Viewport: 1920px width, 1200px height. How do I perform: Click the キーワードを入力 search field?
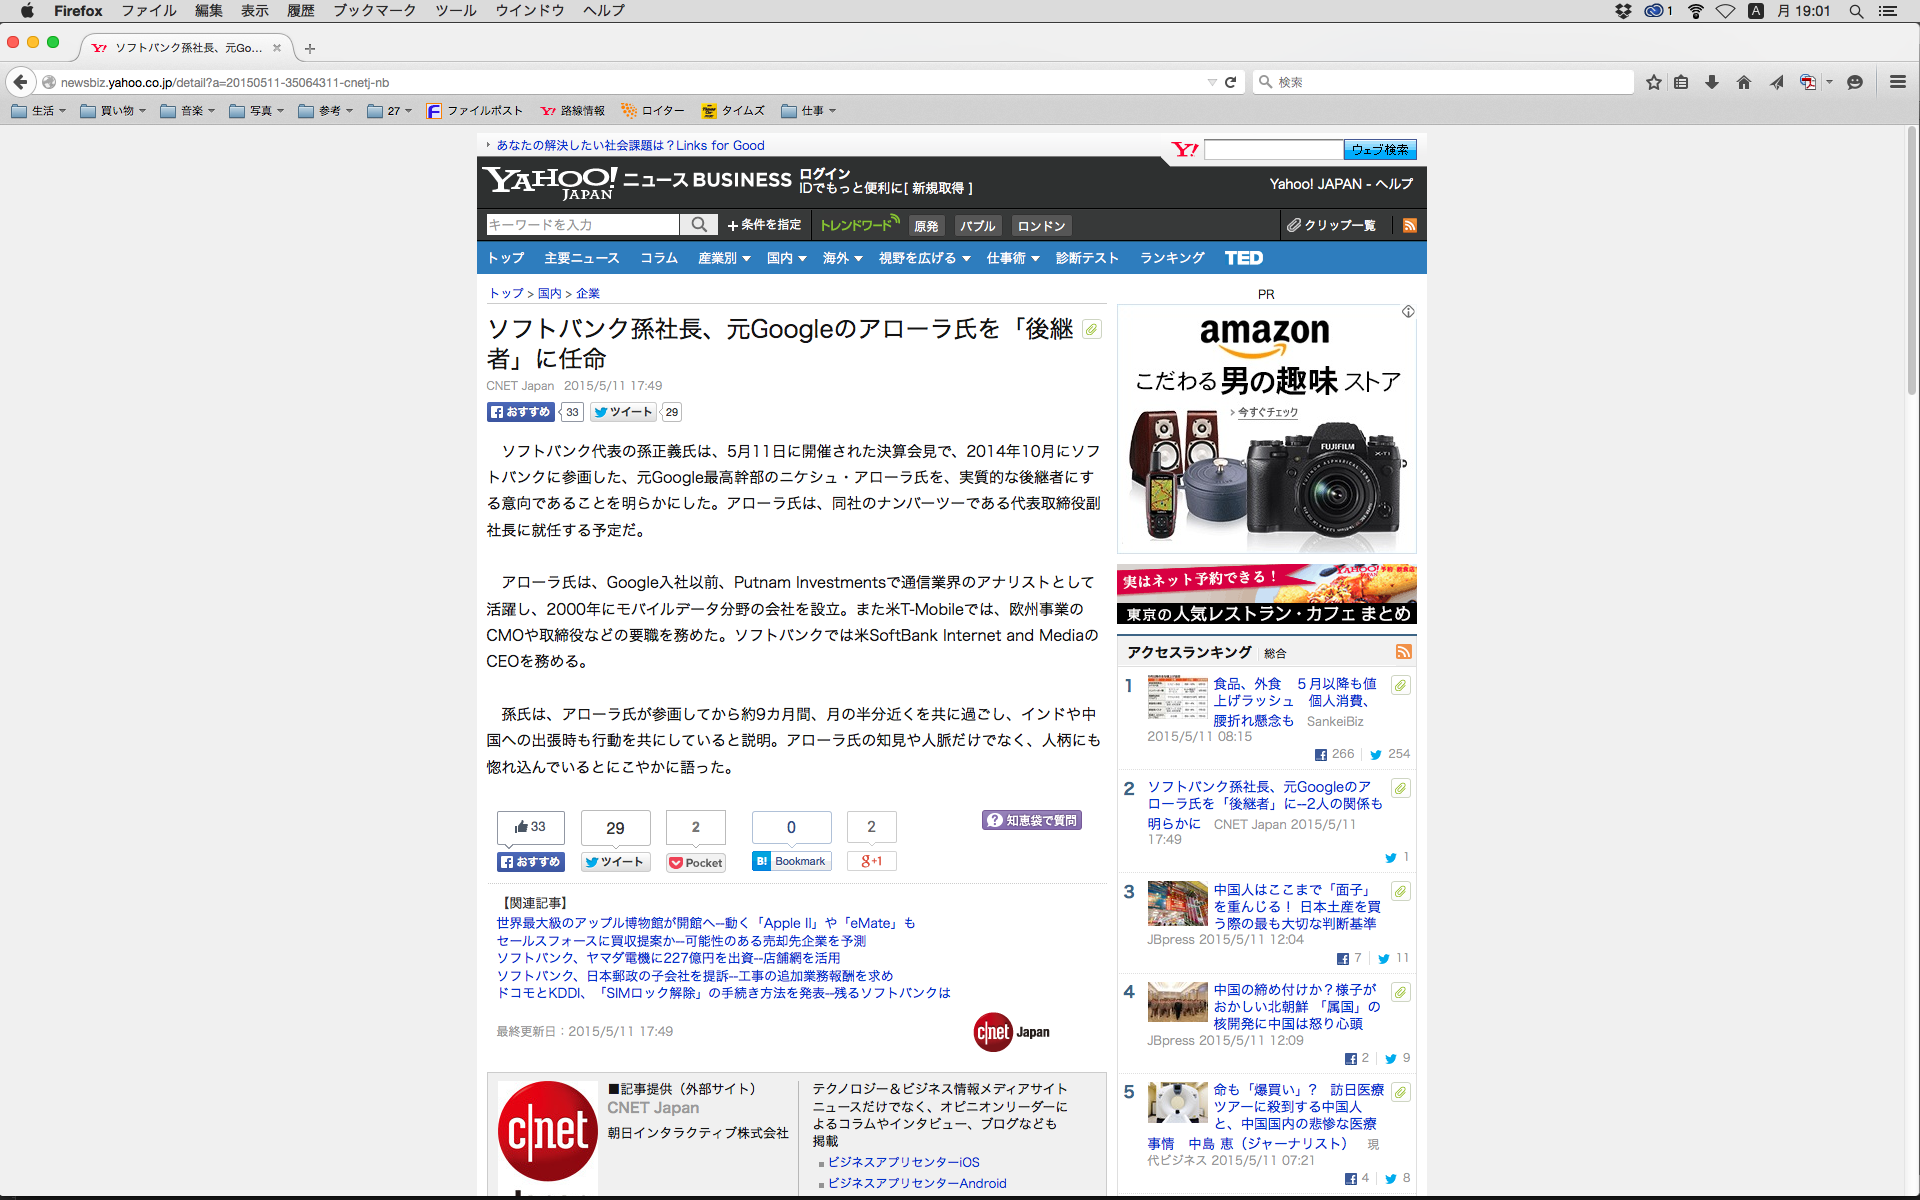pyautogui.click(x=582, y=225)
